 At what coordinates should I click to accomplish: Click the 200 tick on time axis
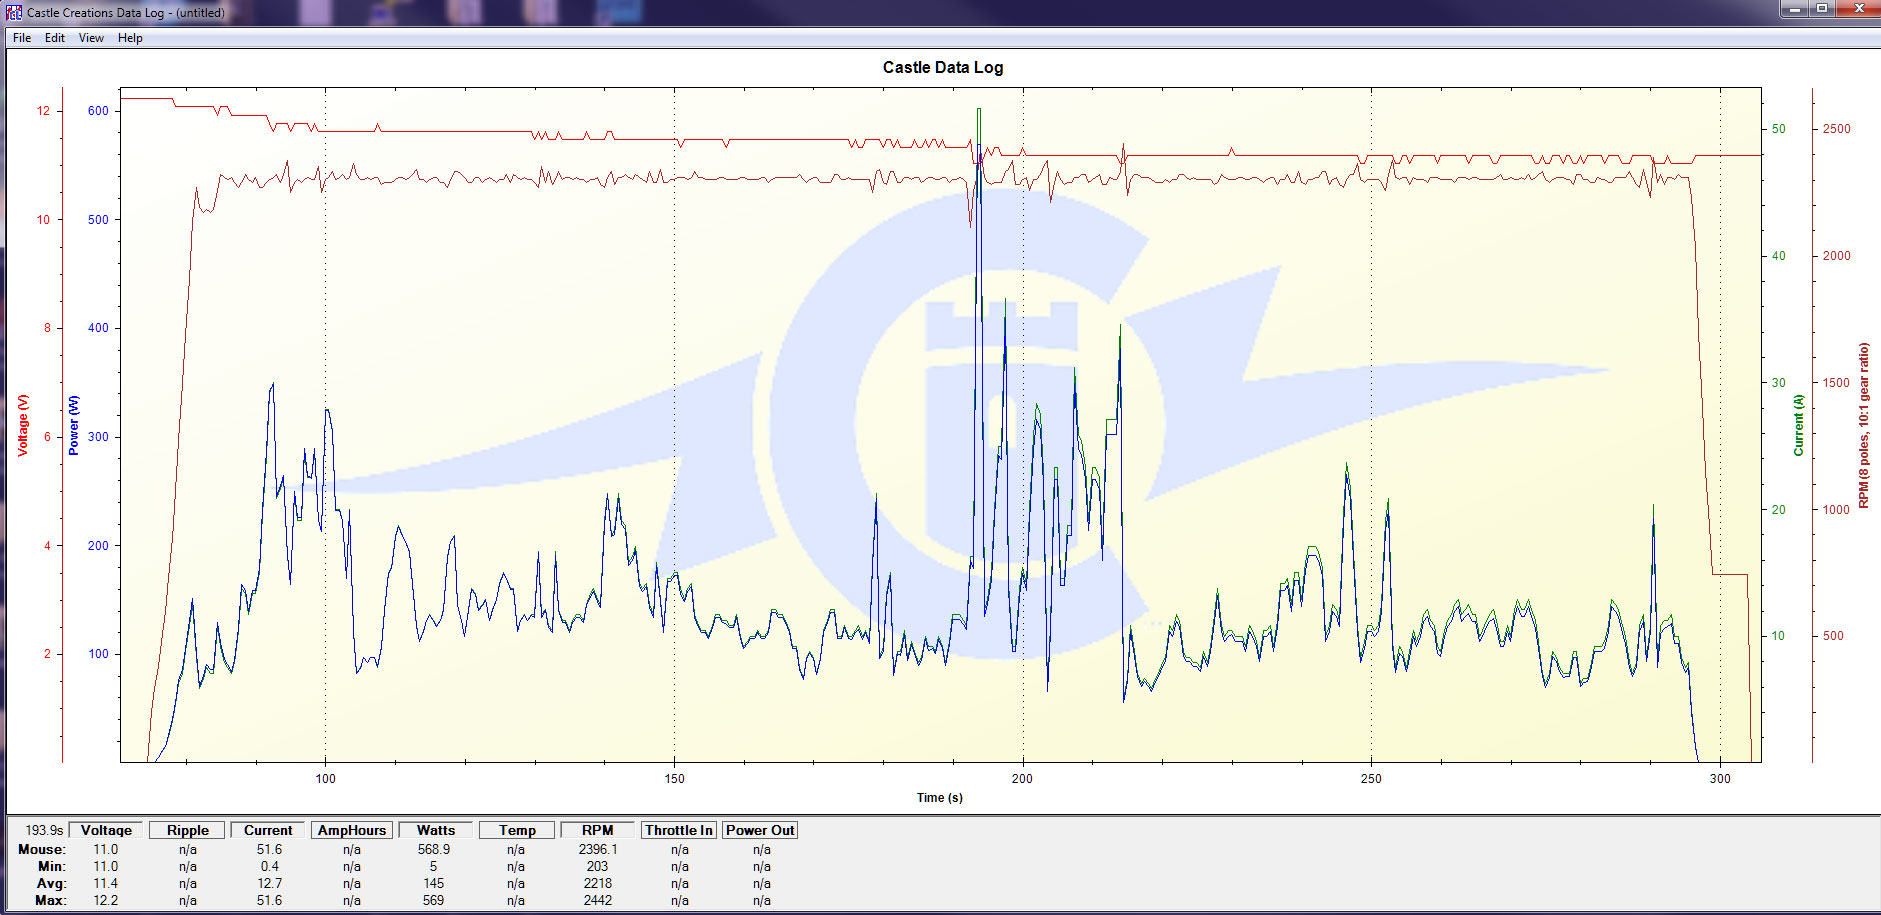click(x=1022, y=778)
